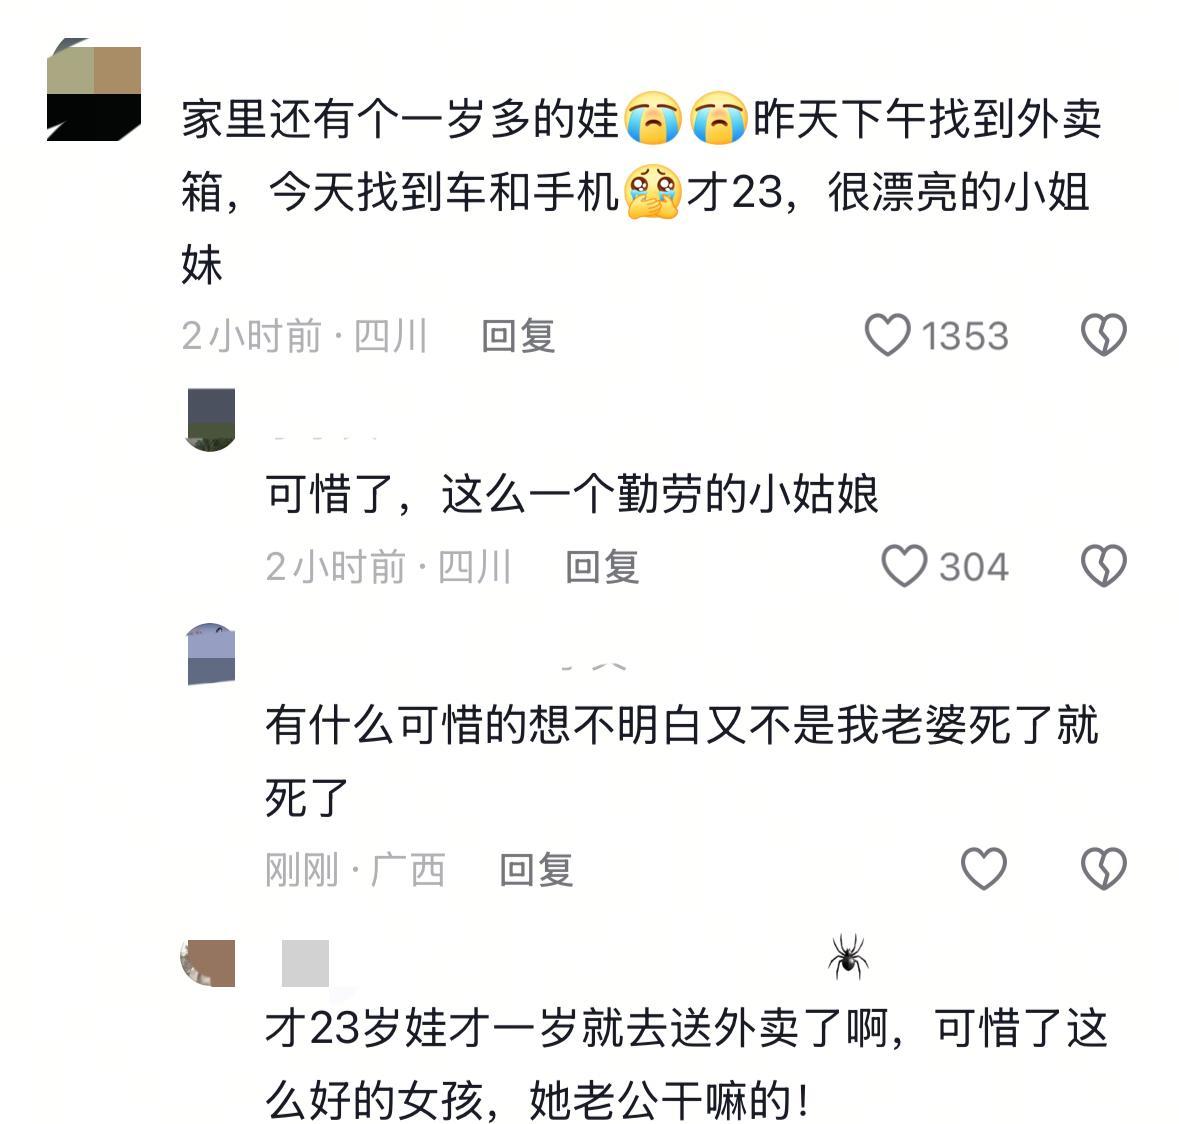
Task: Open the top commenter's avatar
Action: pyautogui.click(x=94, y=89)
